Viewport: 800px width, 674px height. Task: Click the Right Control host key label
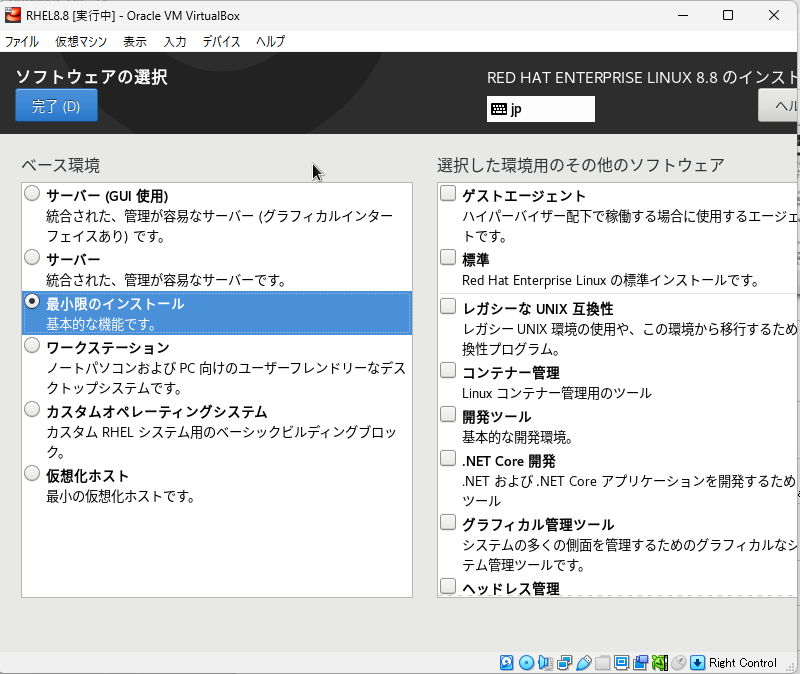click(x=742, y=663)
